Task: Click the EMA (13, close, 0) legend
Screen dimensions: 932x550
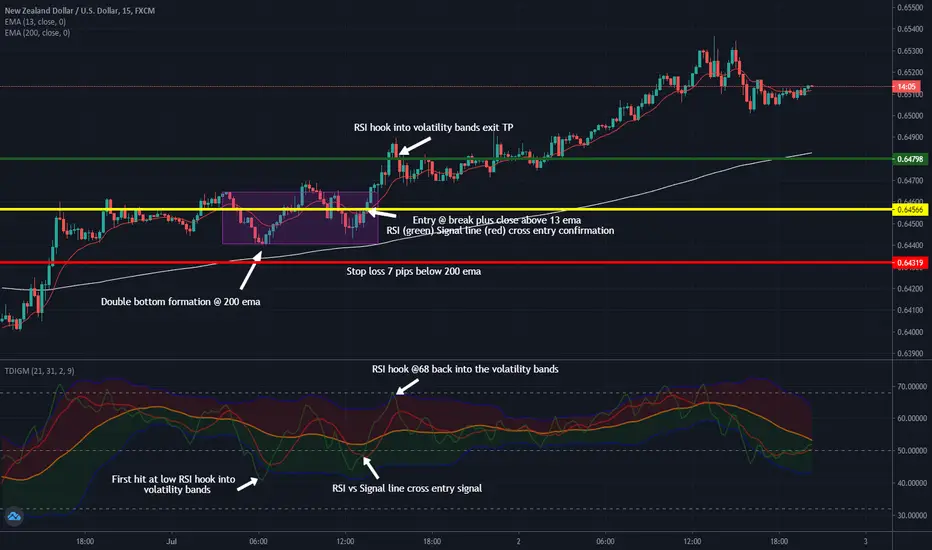Action: (x=35, y=21)
